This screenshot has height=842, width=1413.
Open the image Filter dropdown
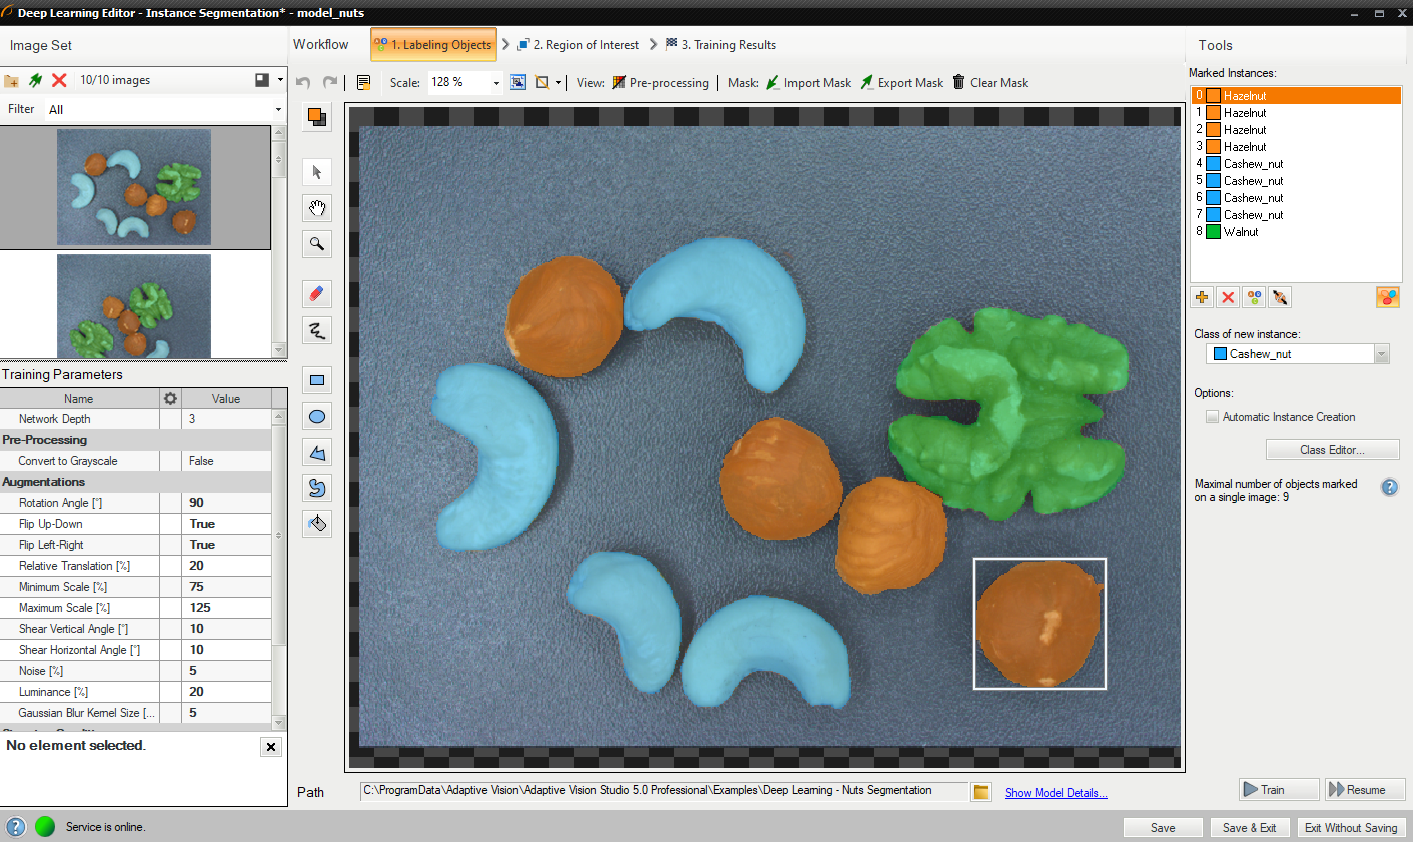(278, 110)
